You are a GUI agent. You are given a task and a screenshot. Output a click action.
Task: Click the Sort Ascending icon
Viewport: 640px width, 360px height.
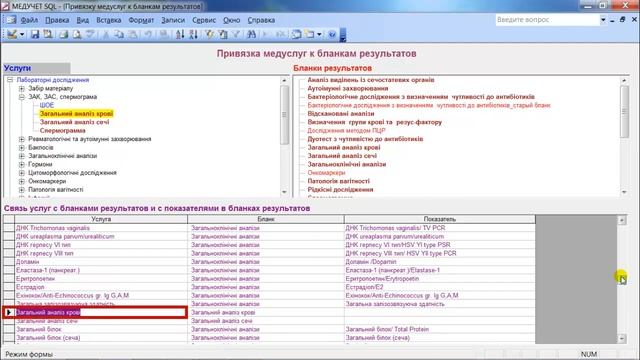click(180, 34)
